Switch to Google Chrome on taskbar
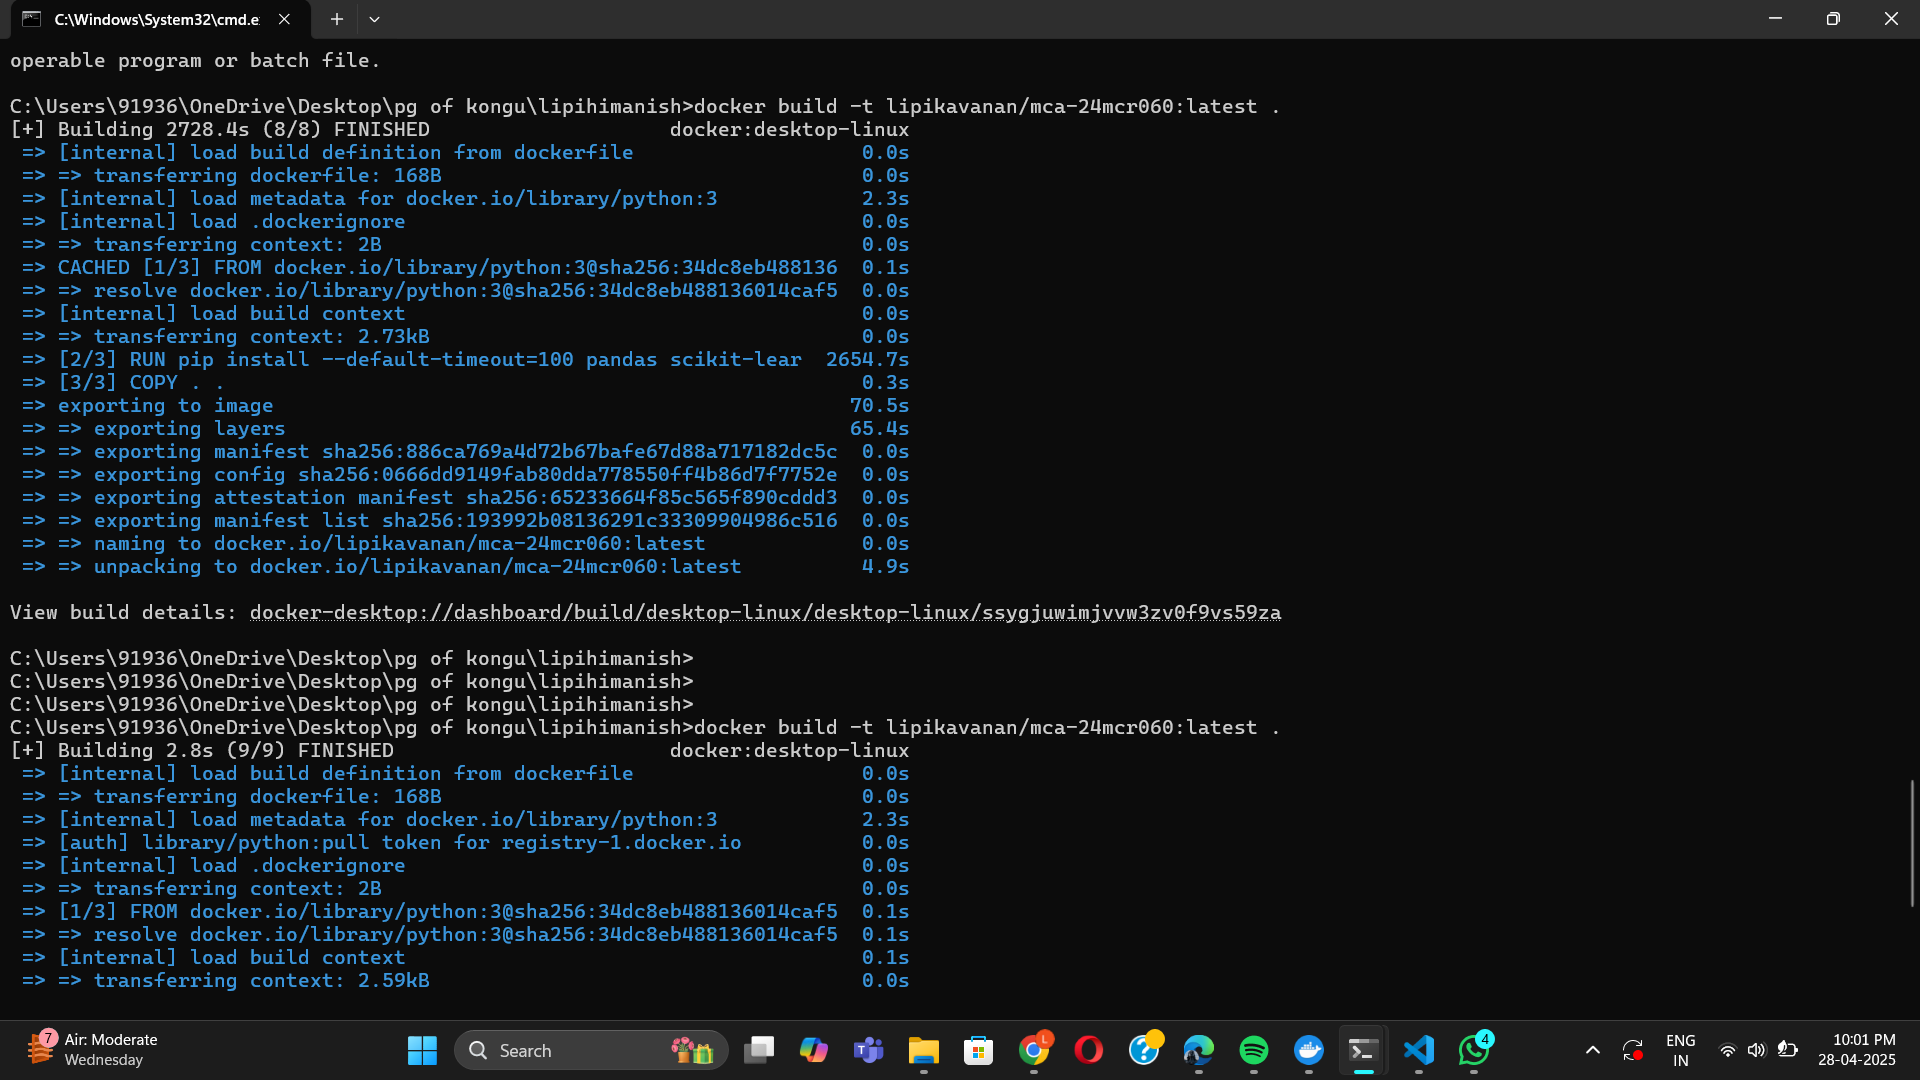Viewport: 1920px width, 1080px height. pos(1034,1050)
